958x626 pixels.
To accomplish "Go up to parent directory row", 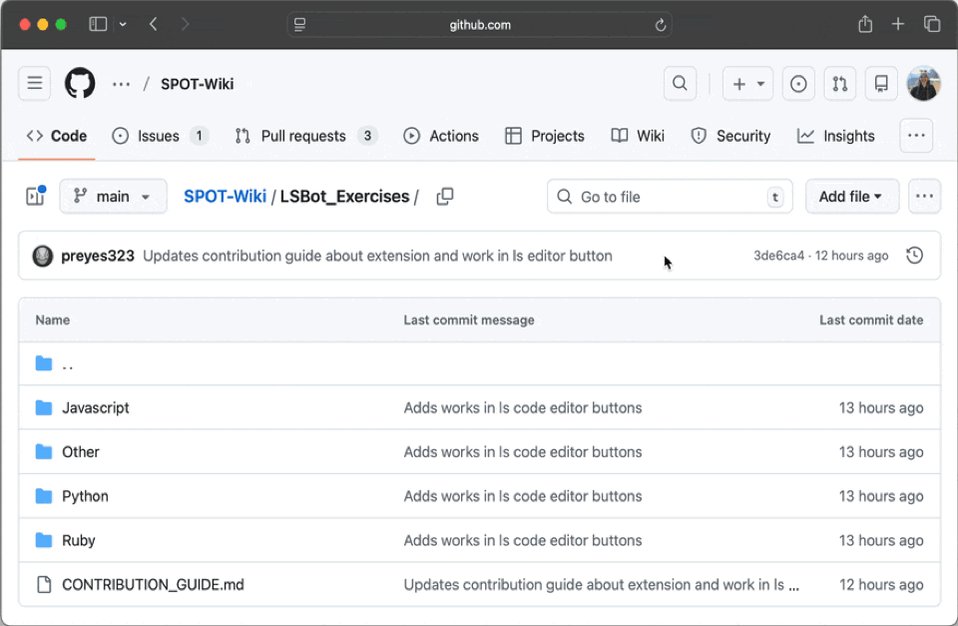I will pyautogui.click(x=479, y=364).
